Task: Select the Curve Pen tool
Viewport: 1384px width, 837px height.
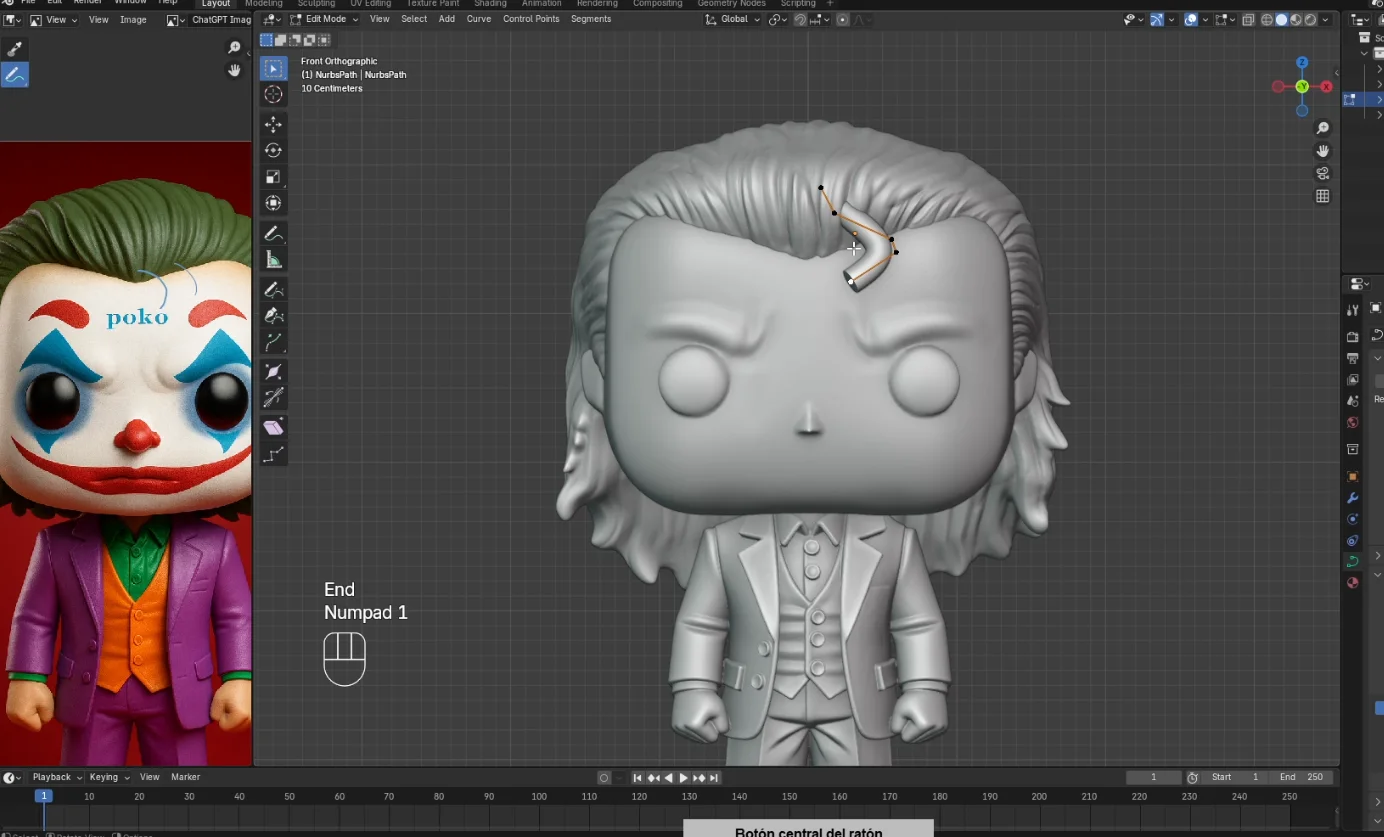Action: click(x=273, y=315)
